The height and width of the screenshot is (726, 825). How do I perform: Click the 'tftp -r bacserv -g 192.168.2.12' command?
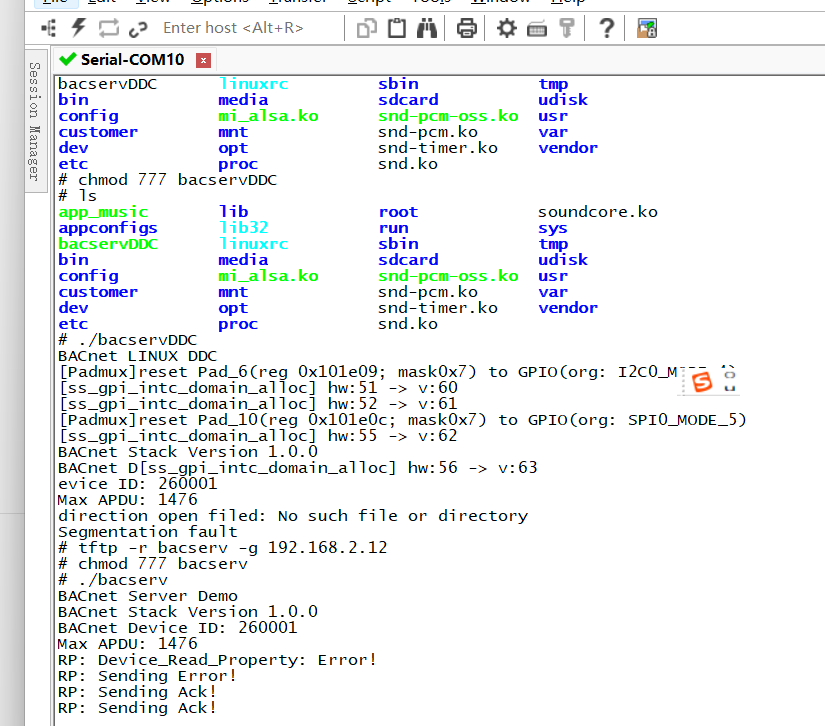(x=223, y=548)
